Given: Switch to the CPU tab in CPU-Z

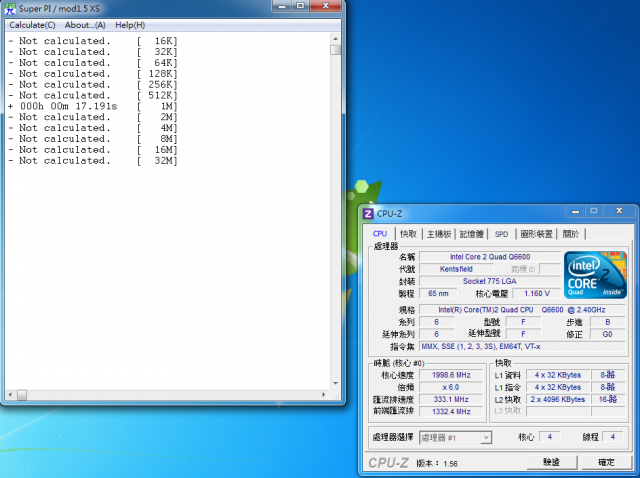Looking at the screenshot, I should coord(380,234).
